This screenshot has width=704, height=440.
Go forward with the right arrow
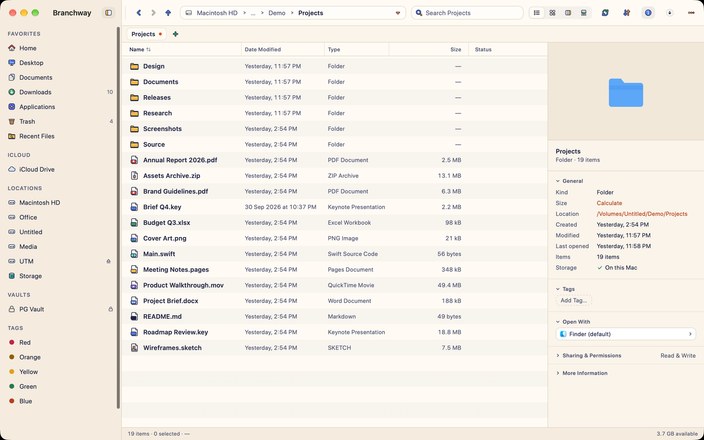[153, 13]
